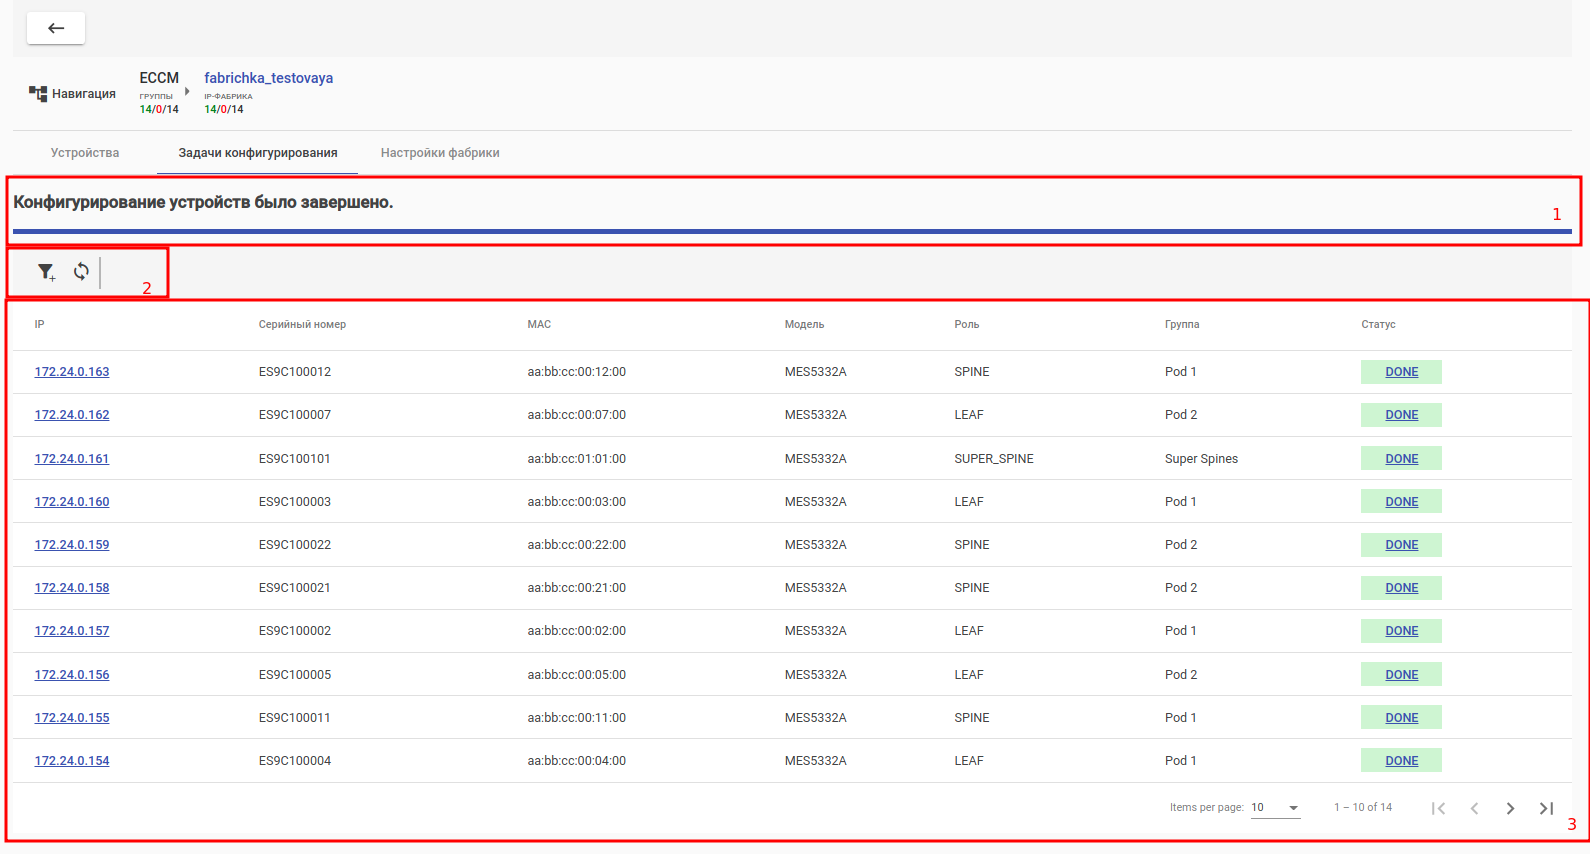Switch to the Настройки фабрики tab
Image resolution: width=1590 pixels, height=854 pixels.
440,153
